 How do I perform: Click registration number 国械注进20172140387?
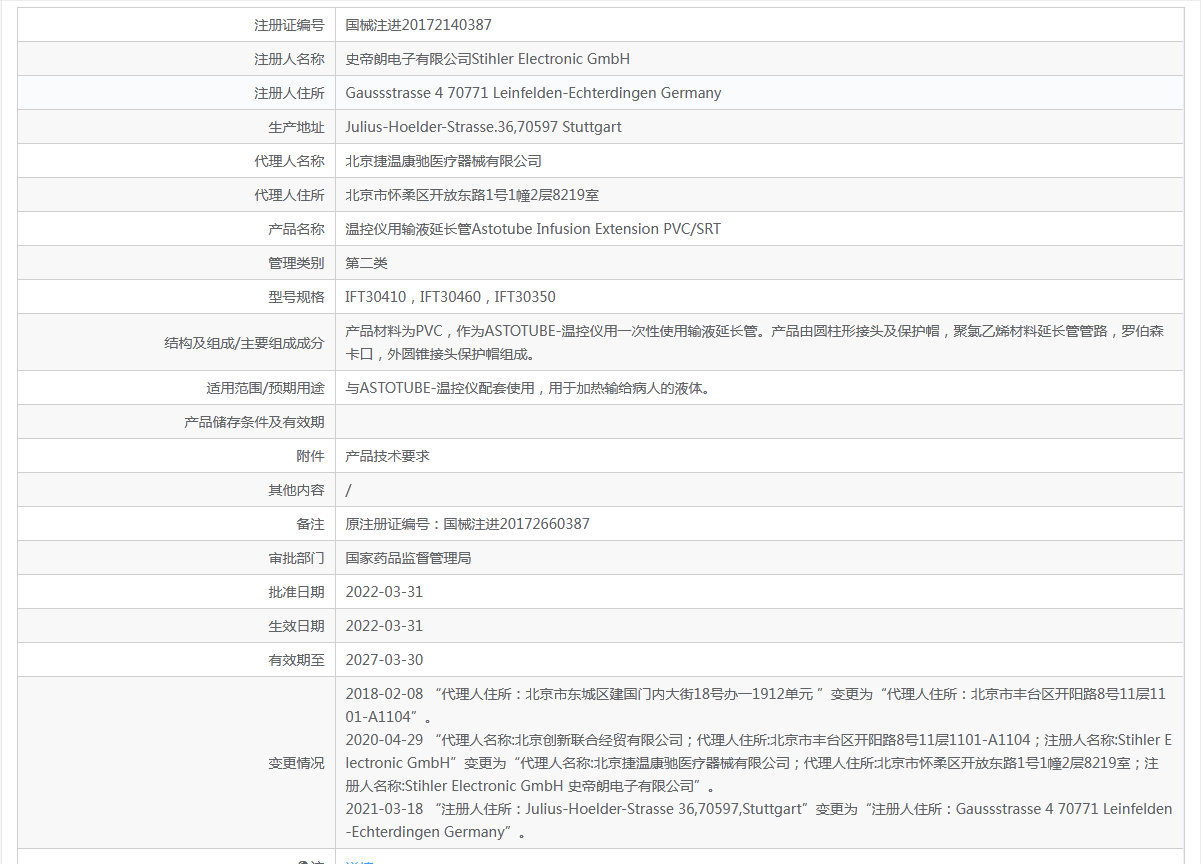418,25
